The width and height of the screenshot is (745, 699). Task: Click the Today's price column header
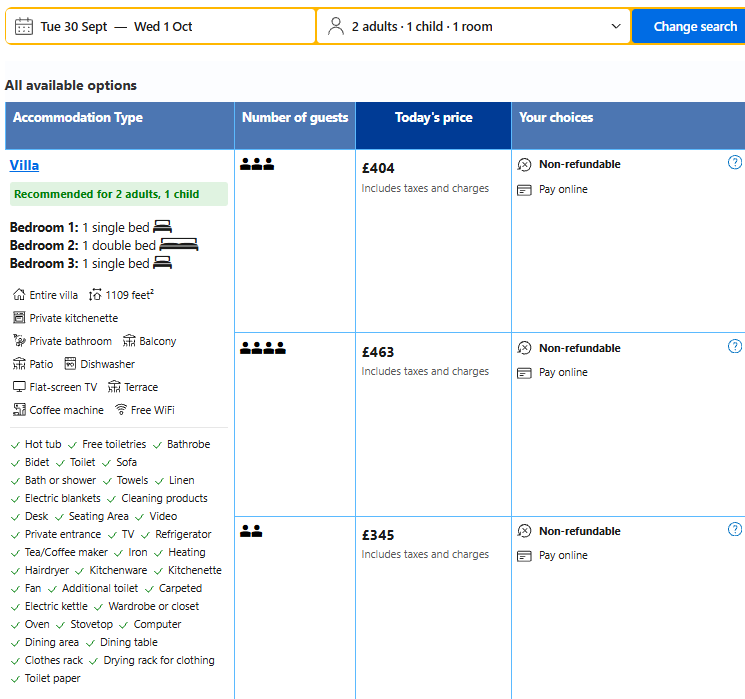[433, 118]
